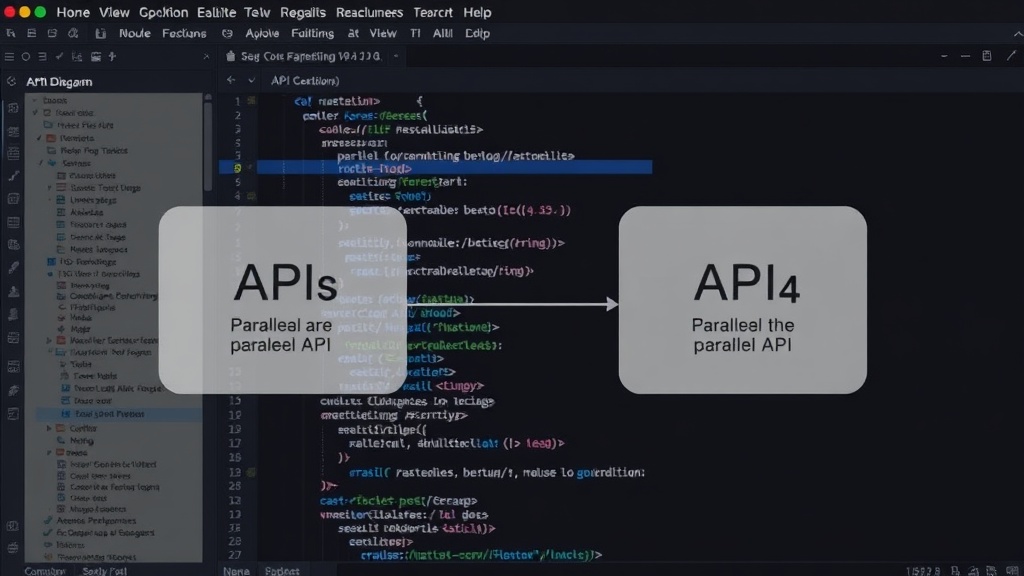Viewport: 1024px width, 576px height.
Task: Open the Help menu
Action: (x=477, y=12)
